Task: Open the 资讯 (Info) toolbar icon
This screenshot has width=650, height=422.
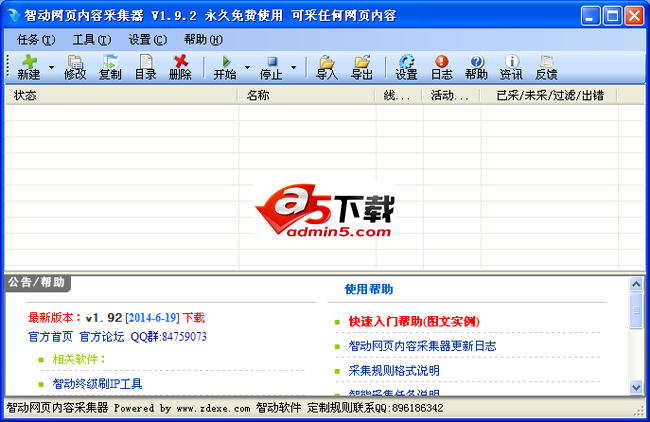Action: coord(512,67)
